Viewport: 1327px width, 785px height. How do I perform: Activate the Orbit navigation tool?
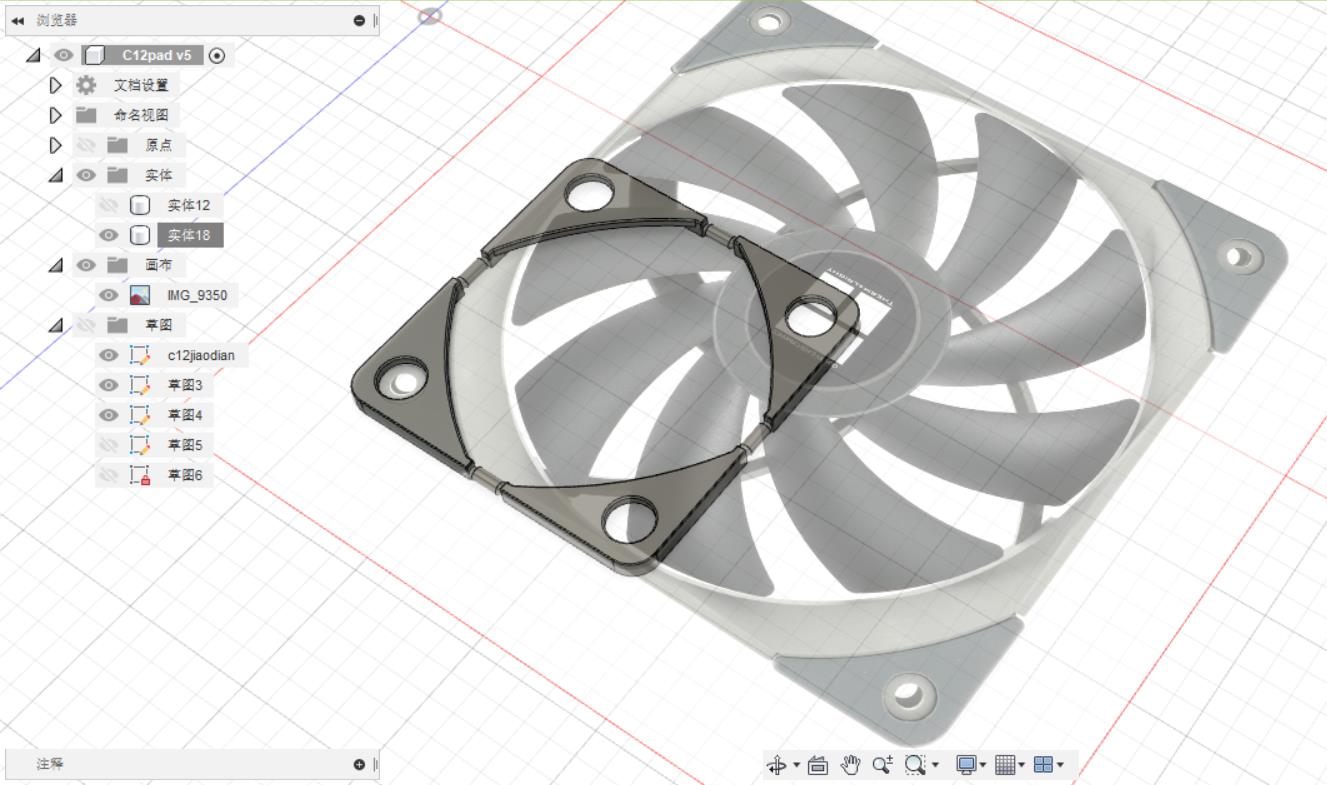pyautogui.click(x=777, y=765)
